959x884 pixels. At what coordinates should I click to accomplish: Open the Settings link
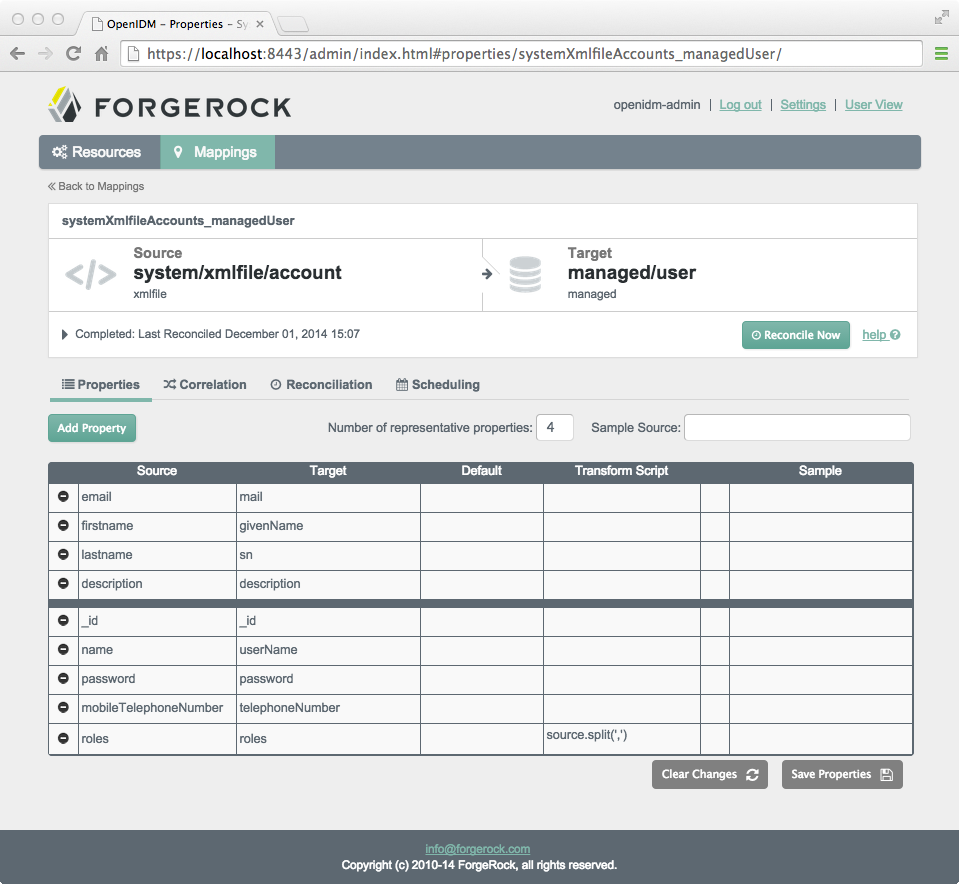coord(803,105)
